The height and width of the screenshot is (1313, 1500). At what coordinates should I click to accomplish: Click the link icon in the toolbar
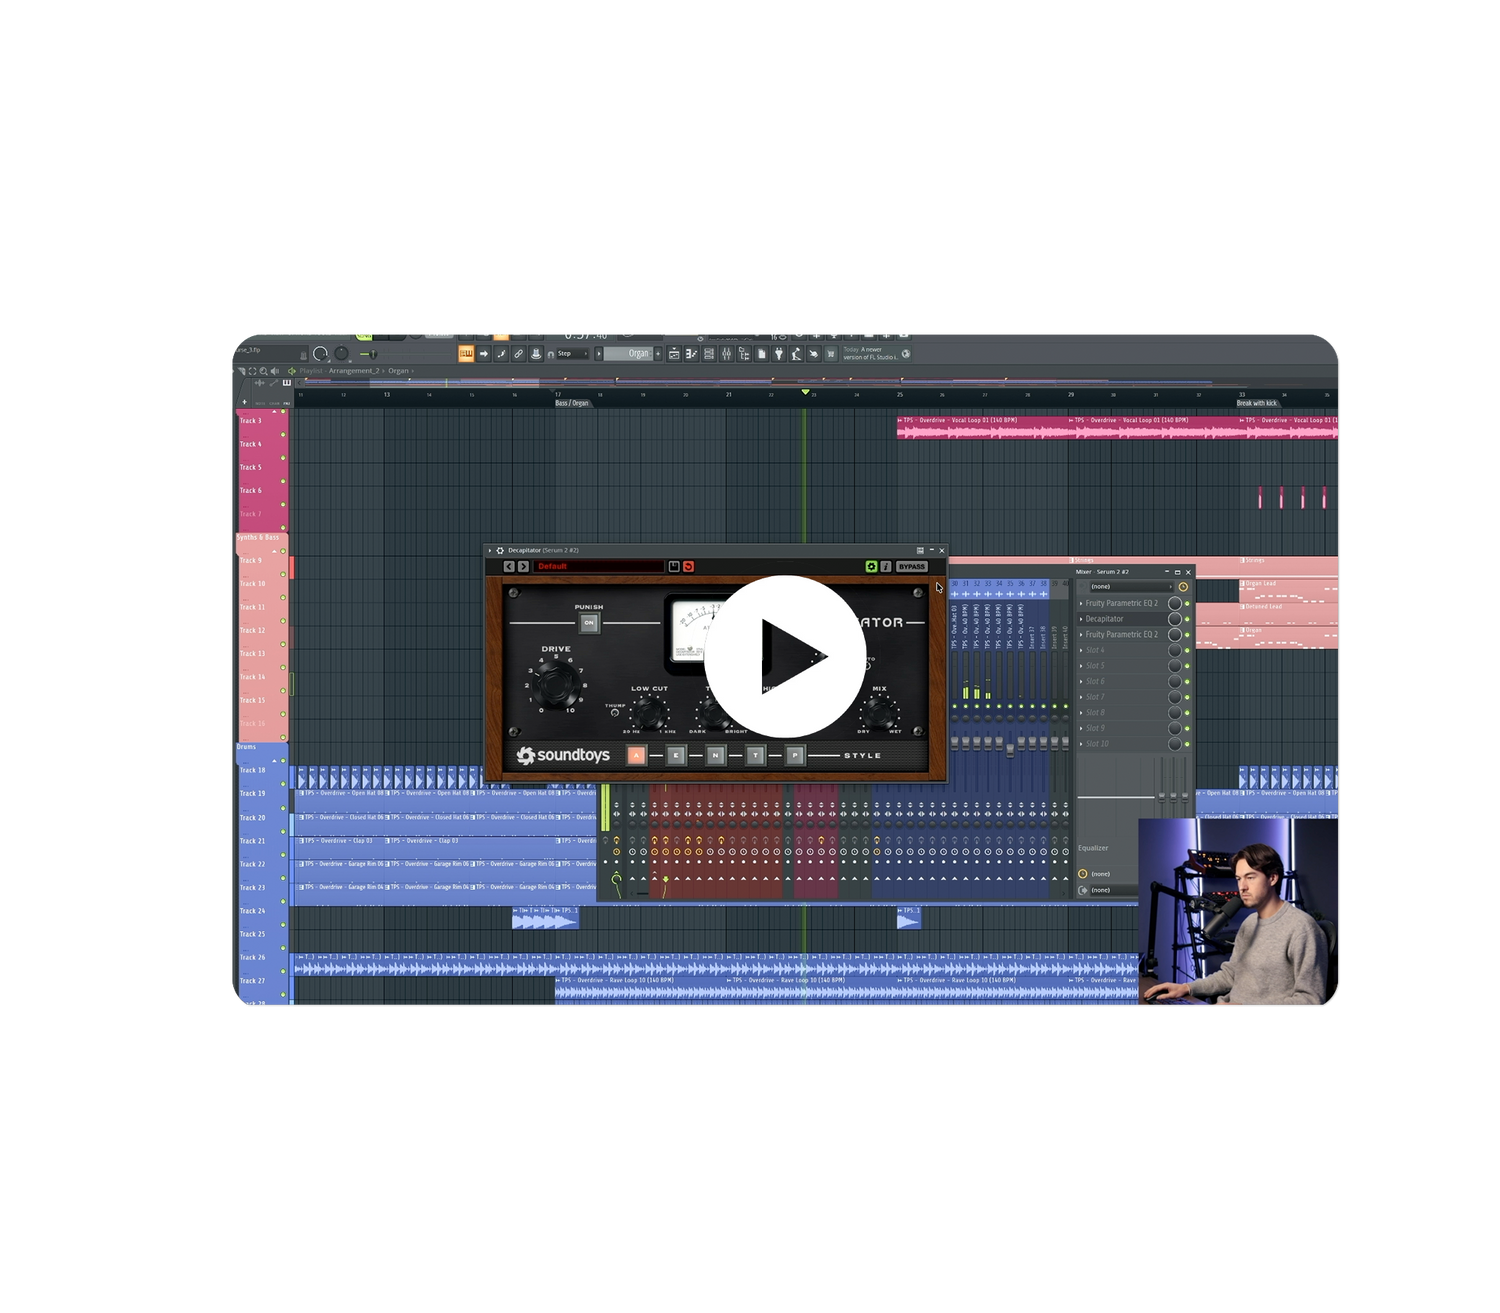(518, 354)
